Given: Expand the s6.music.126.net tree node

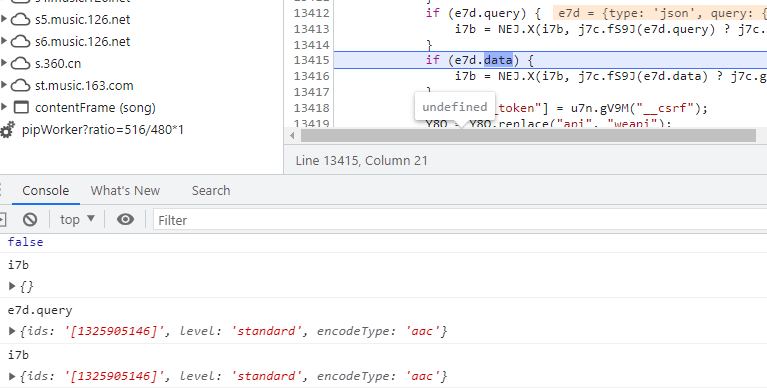Looking at the screenshot, I should [4, 41].
